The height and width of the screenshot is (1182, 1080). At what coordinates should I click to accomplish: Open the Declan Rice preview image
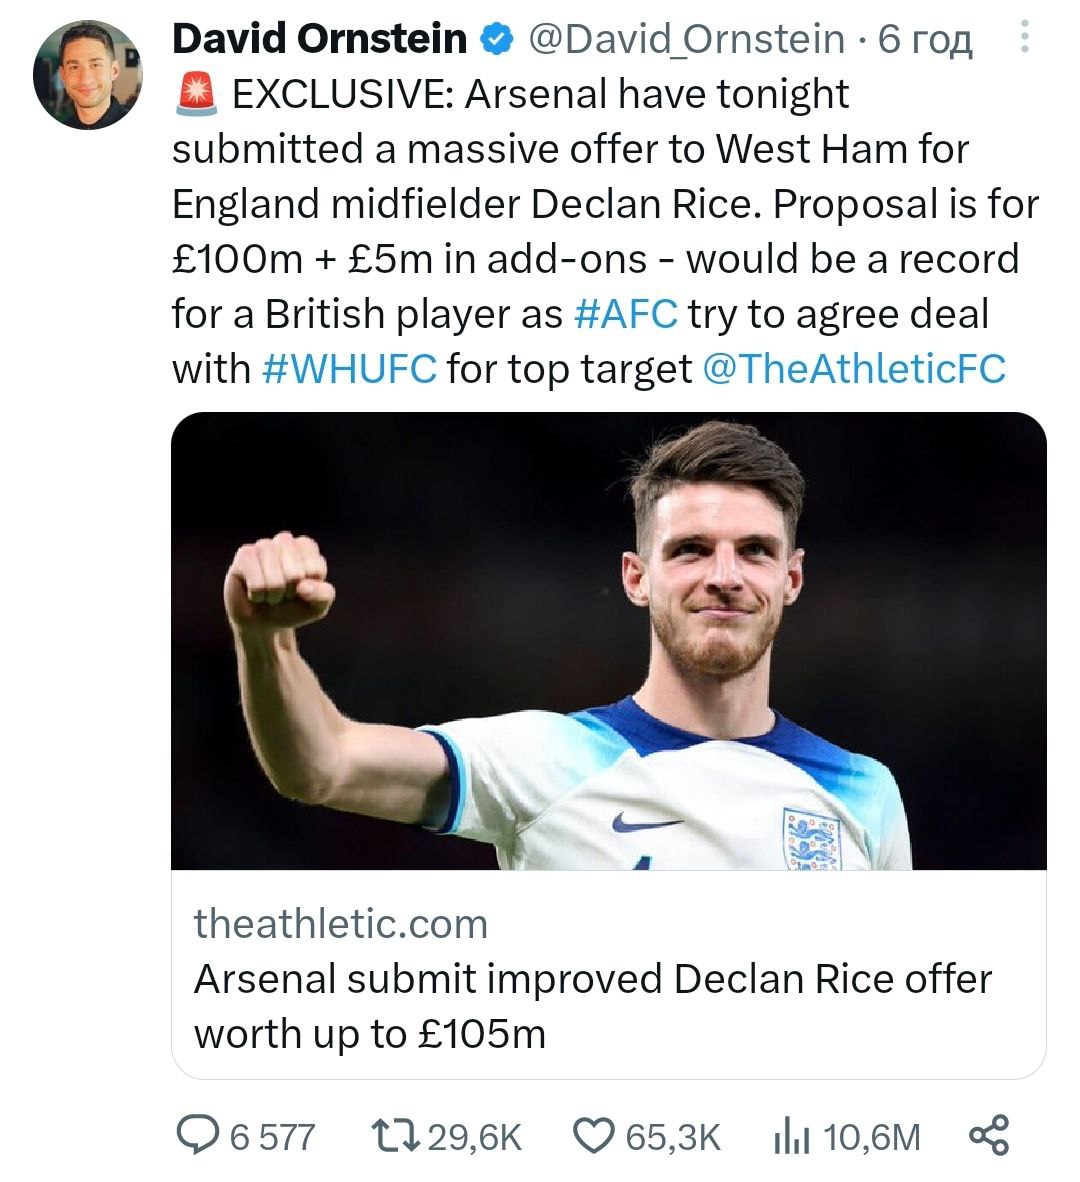click(x=608, y=641)
